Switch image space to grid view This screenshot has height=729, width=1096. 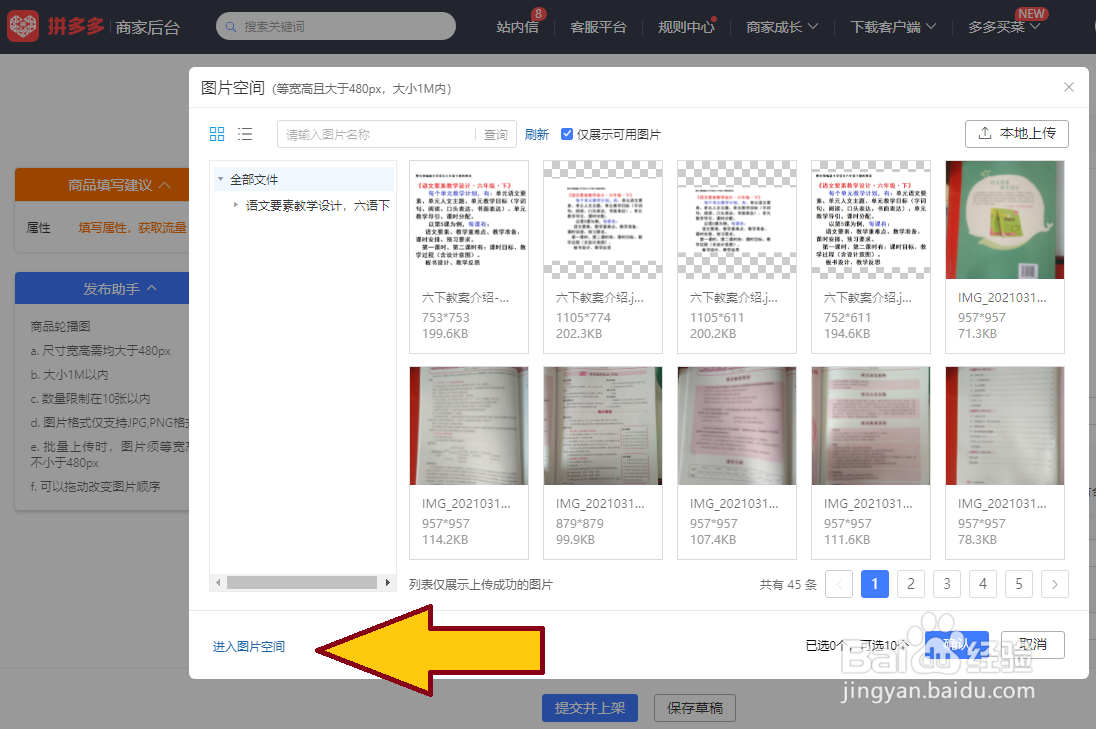click(x=216, y=133)
